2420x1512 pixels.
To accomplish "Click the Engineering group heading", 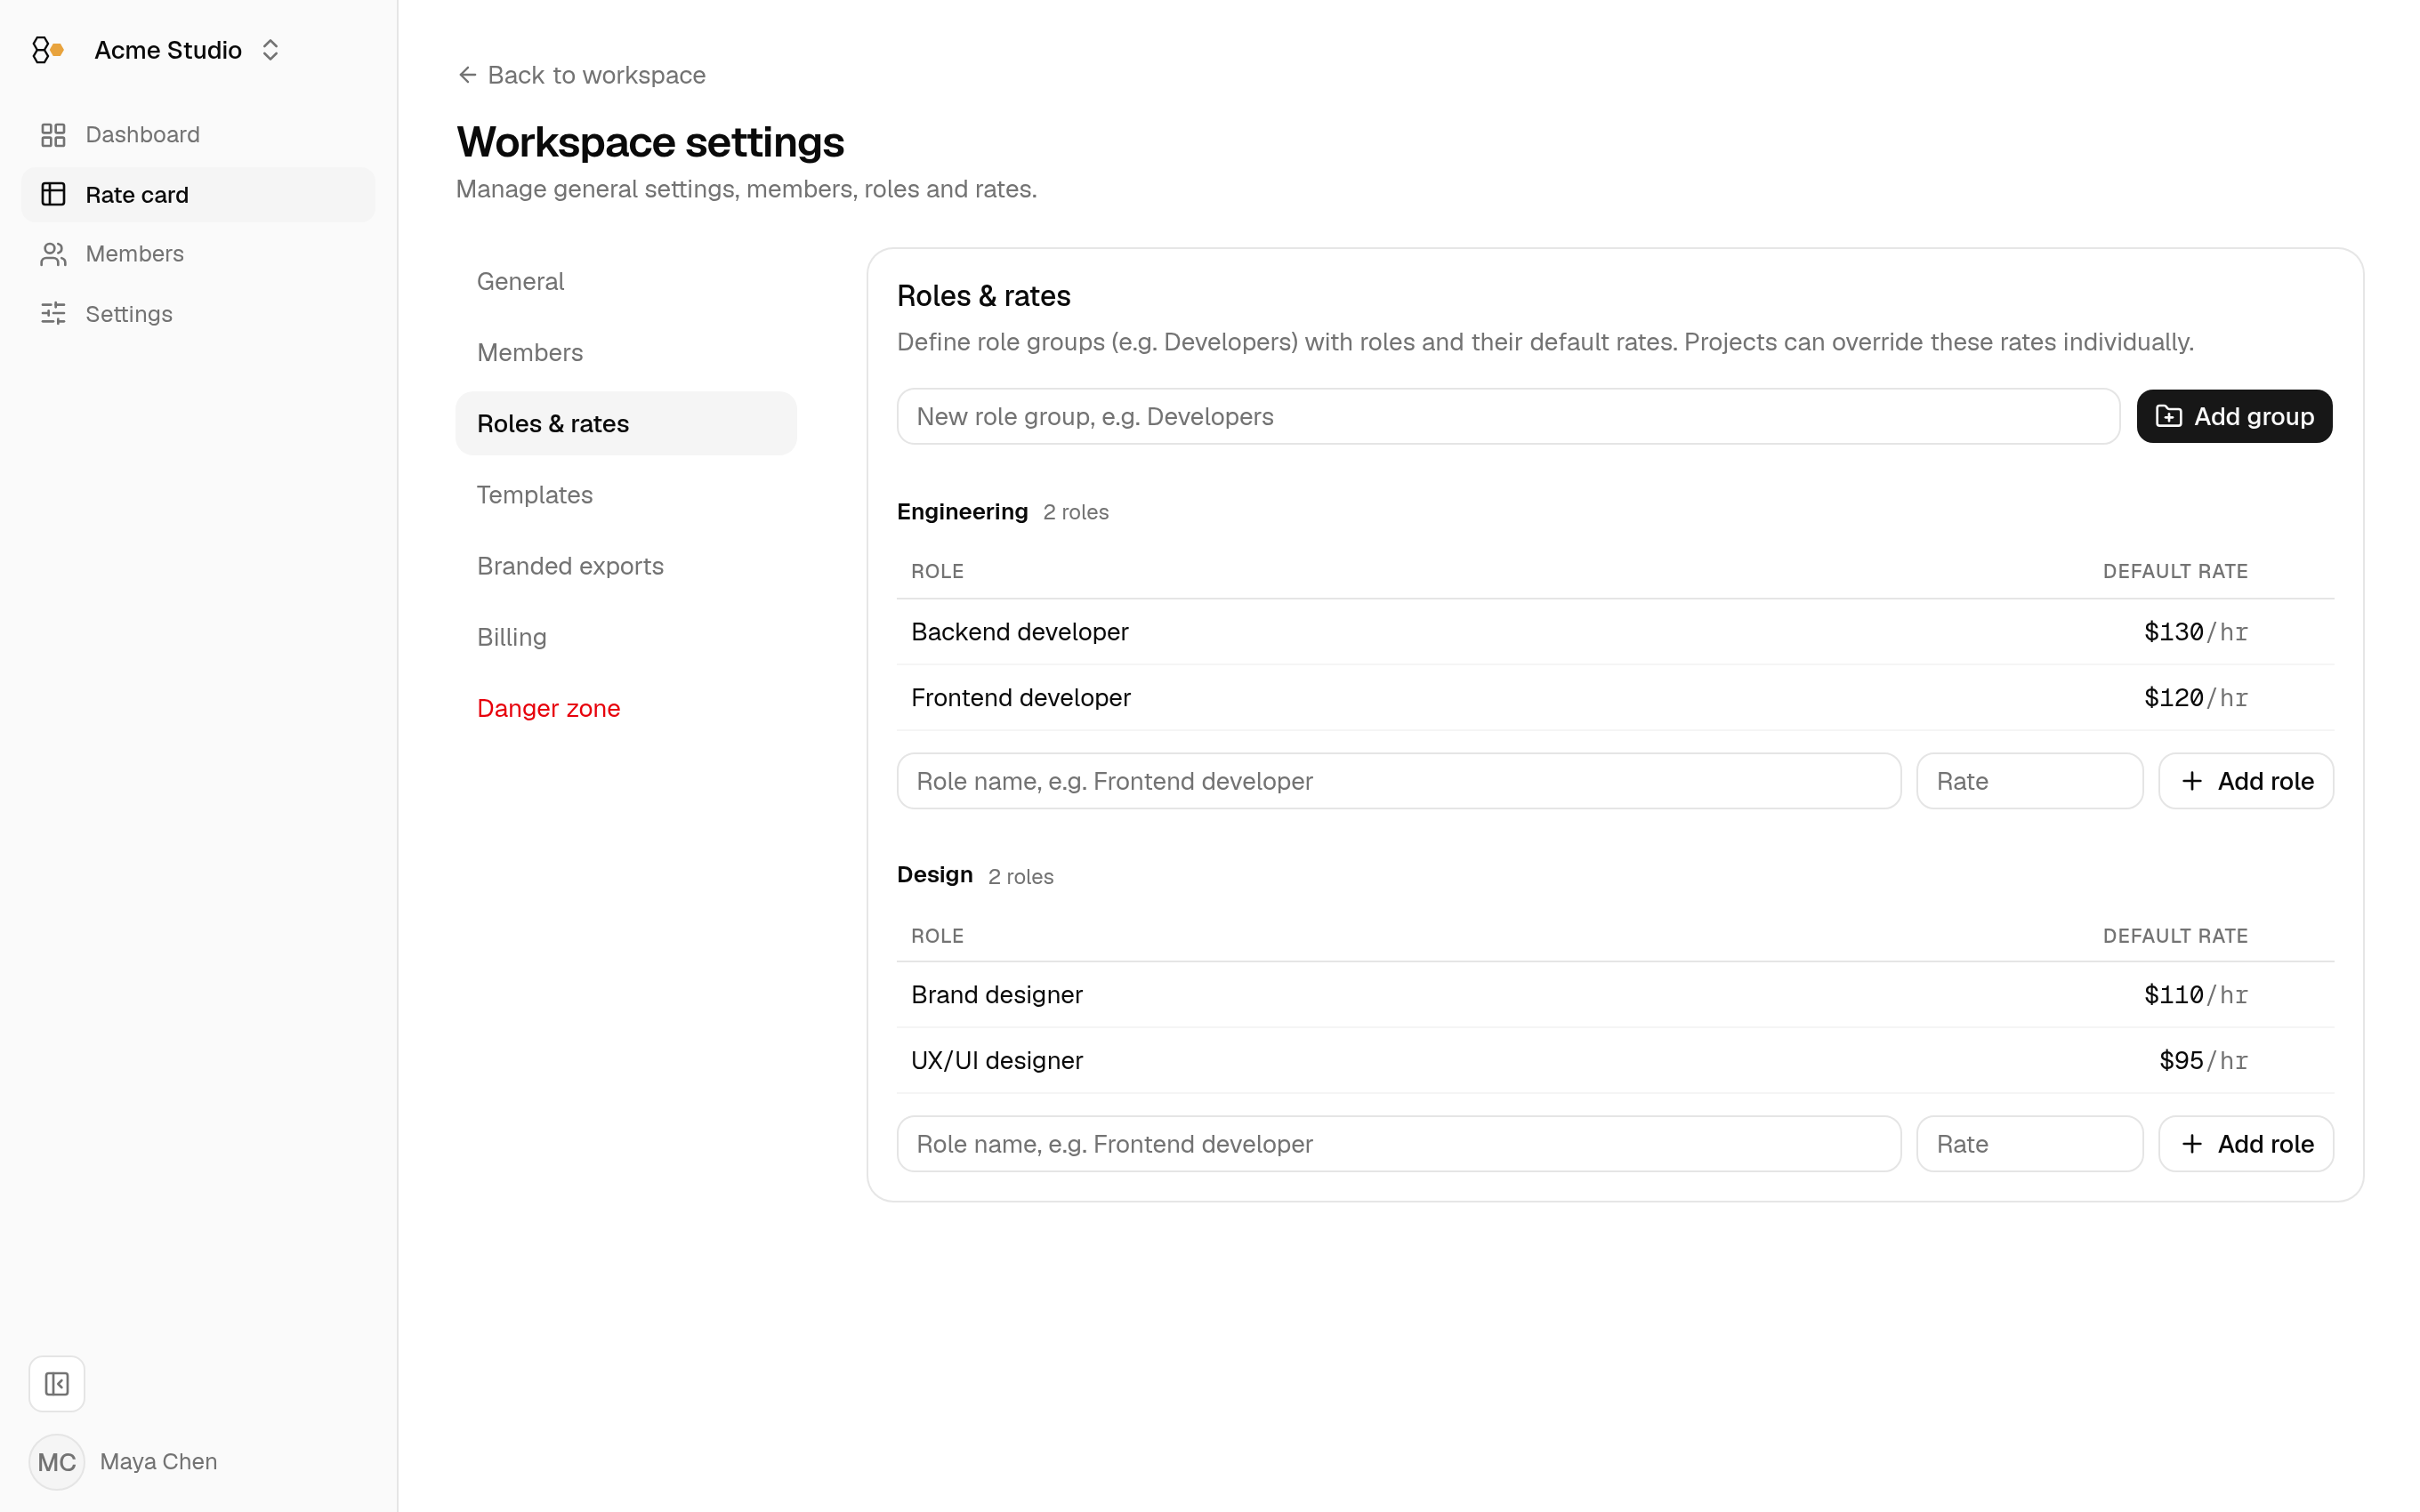I will click(x=962, y=512).
